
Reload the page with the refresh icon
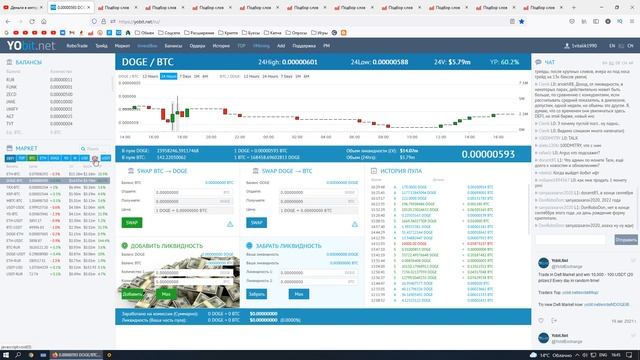pyautogui.click(x=32, y=21)
